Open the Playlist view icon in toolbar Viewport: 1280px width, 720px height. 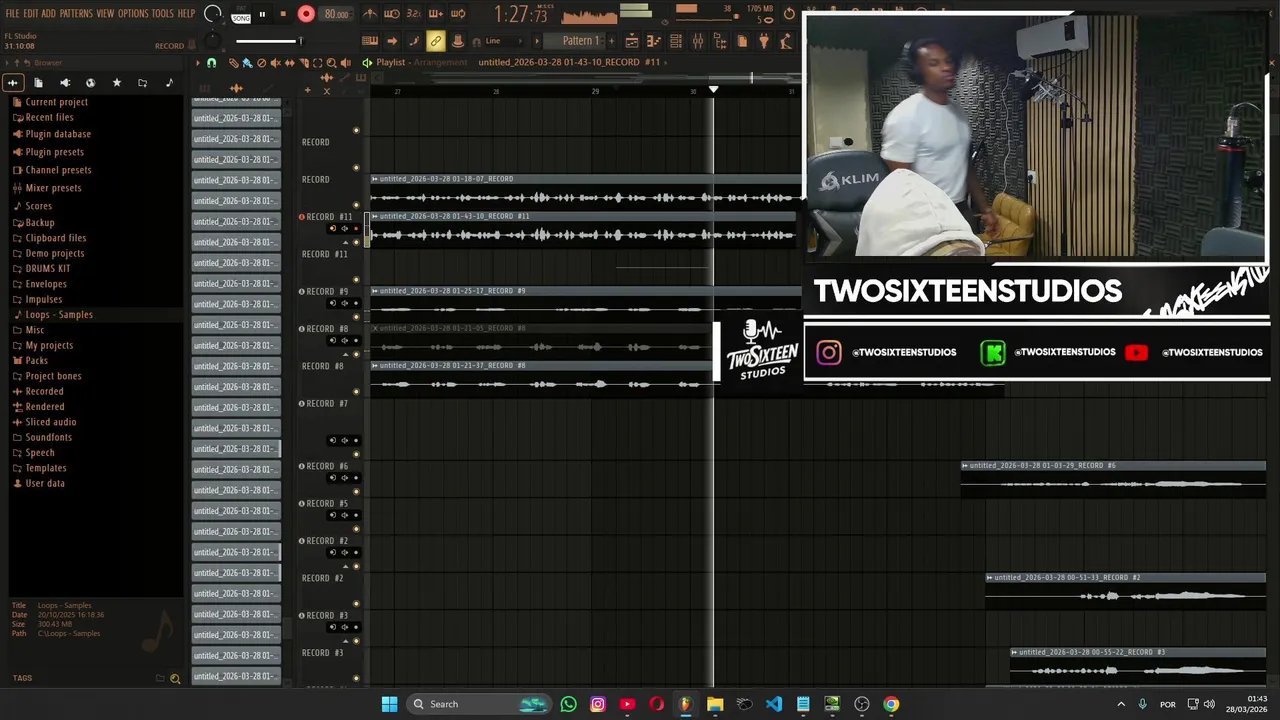632,41
